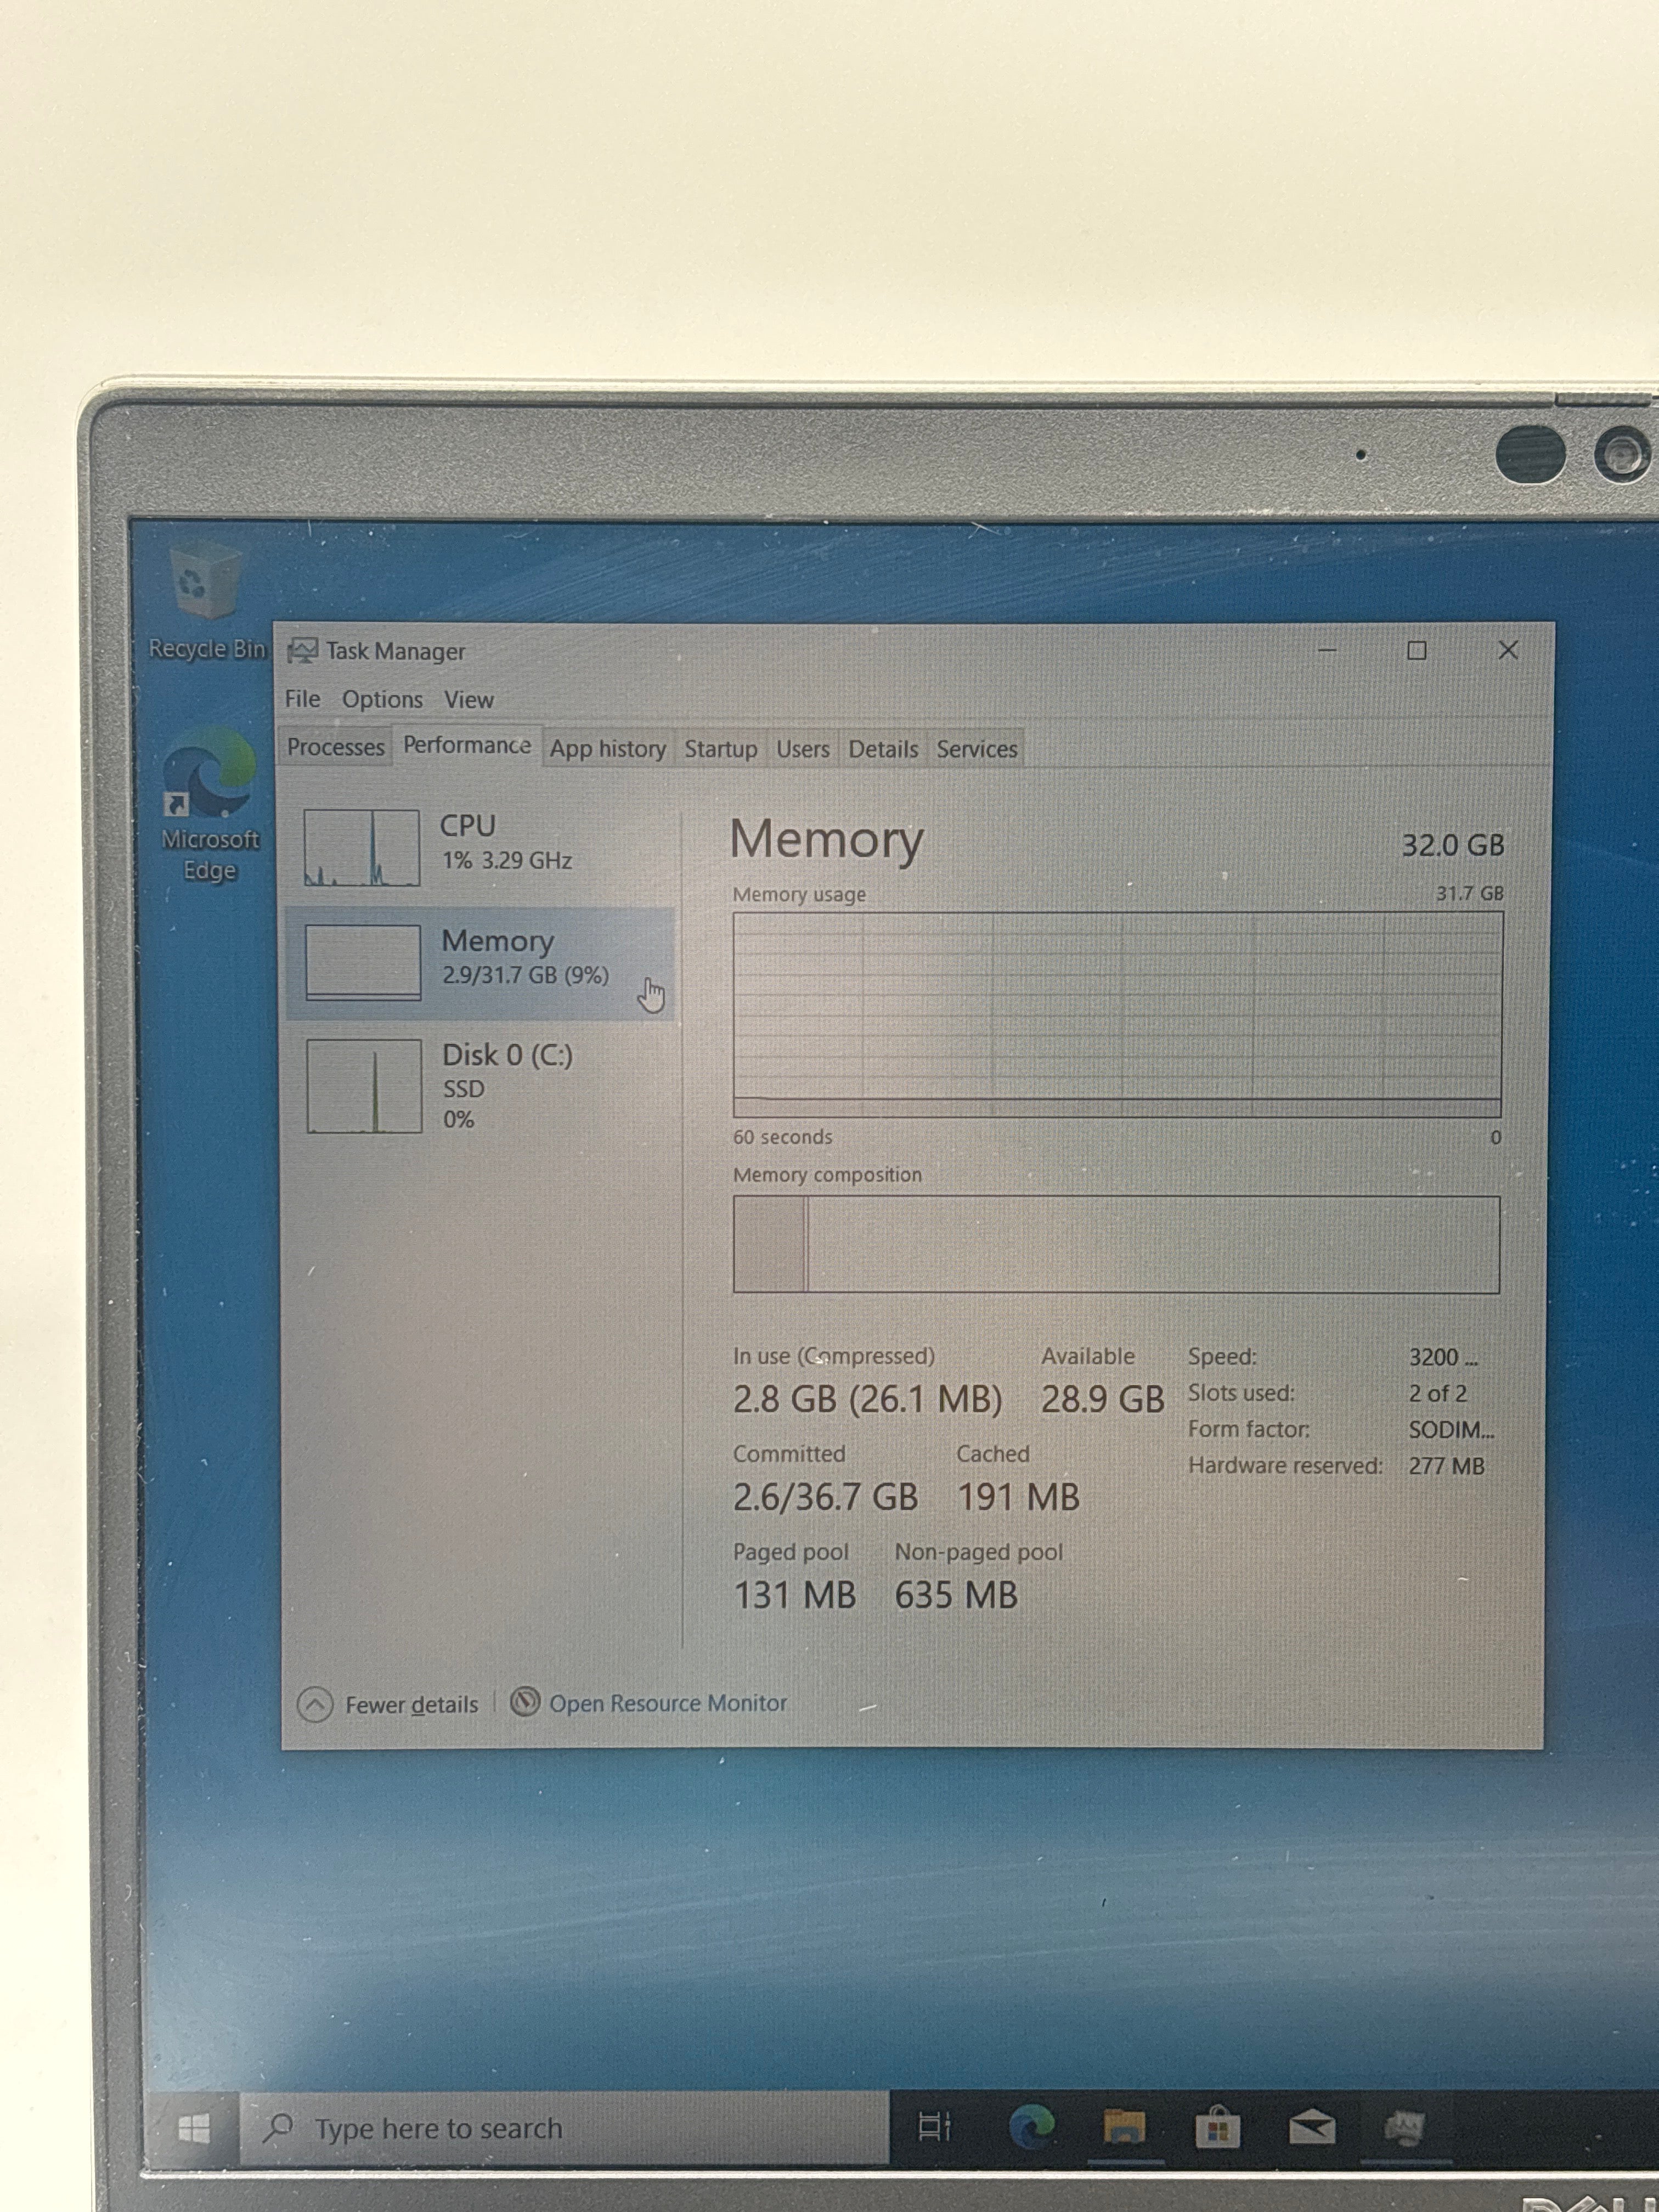Screen dimensions: 1659x2212
Task: Click the 60 seconds graph label
Action: (x=782, y=1137)
